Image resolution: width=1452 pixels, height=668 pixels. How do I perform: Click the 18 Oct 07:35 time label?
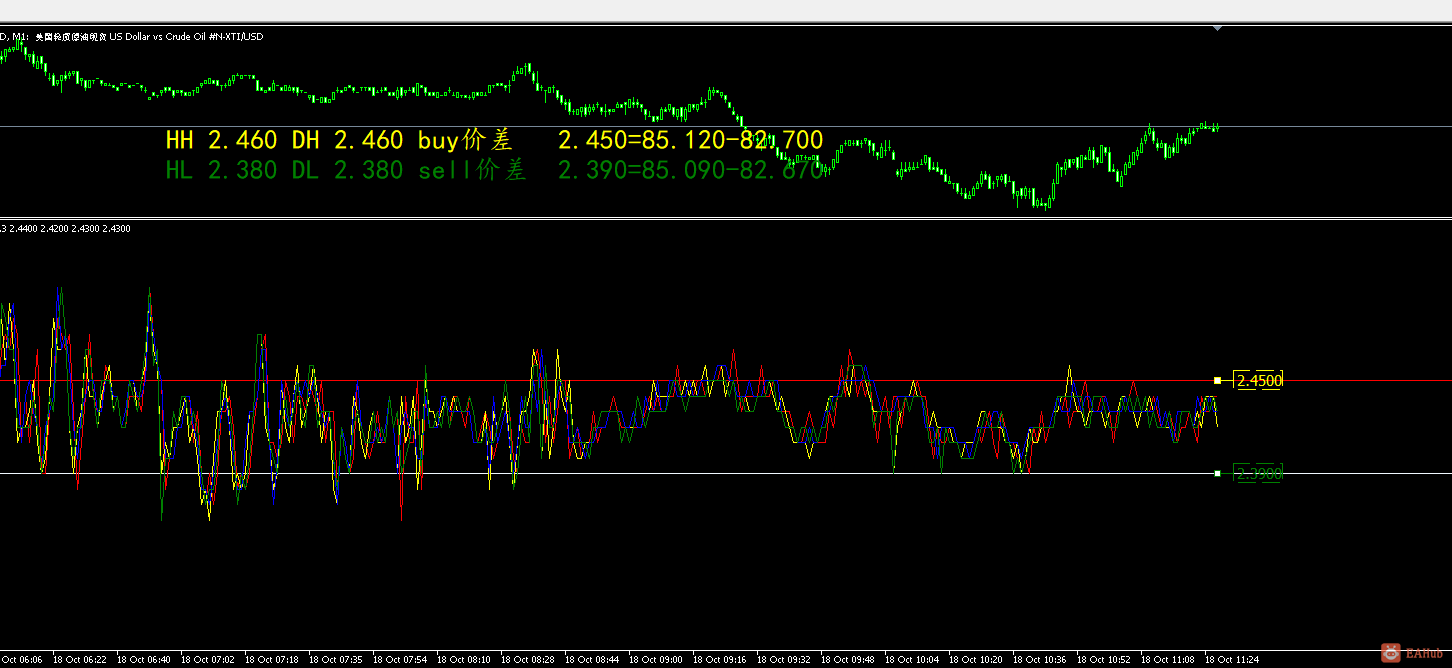click(335, 660)
